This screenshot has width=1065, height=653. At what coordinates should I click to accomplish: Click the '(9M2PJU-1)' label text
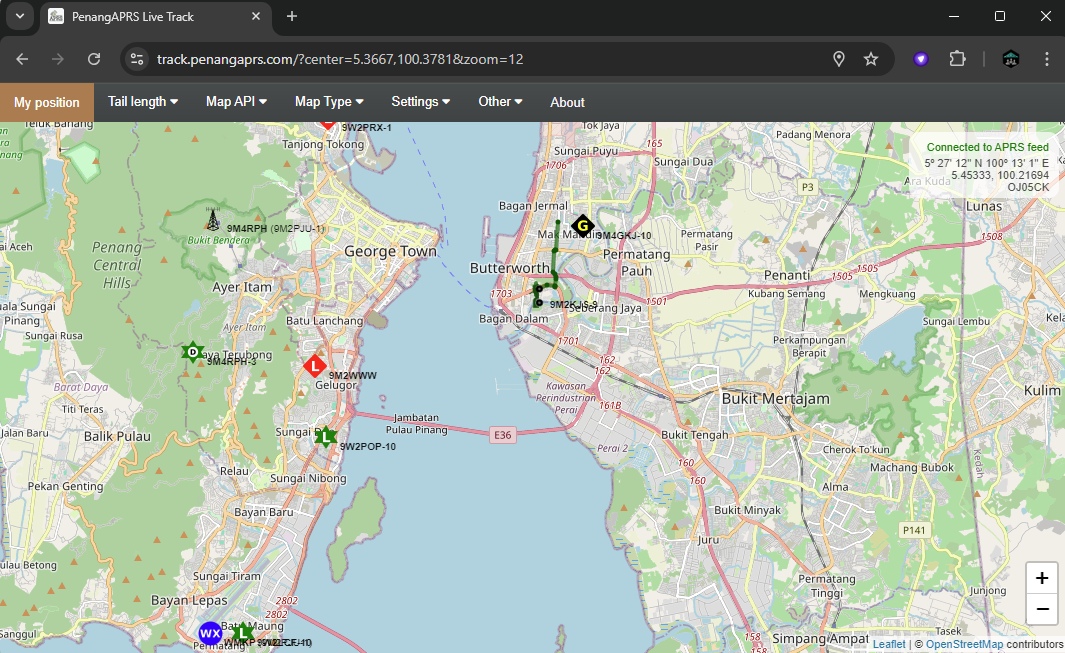pos(298,229)
